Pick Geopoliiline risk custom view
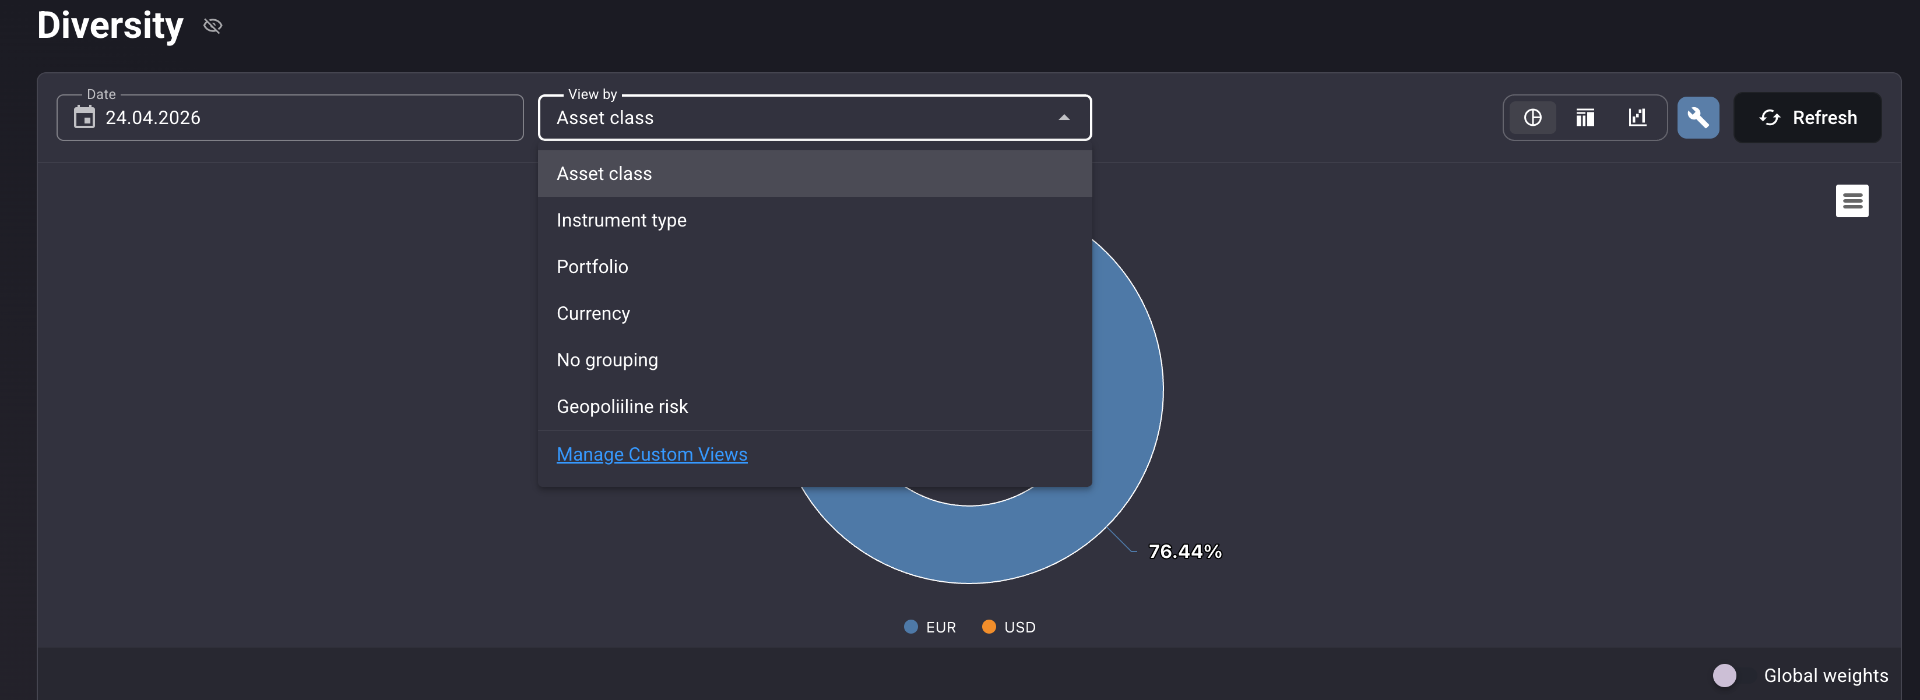 point(814,407)
